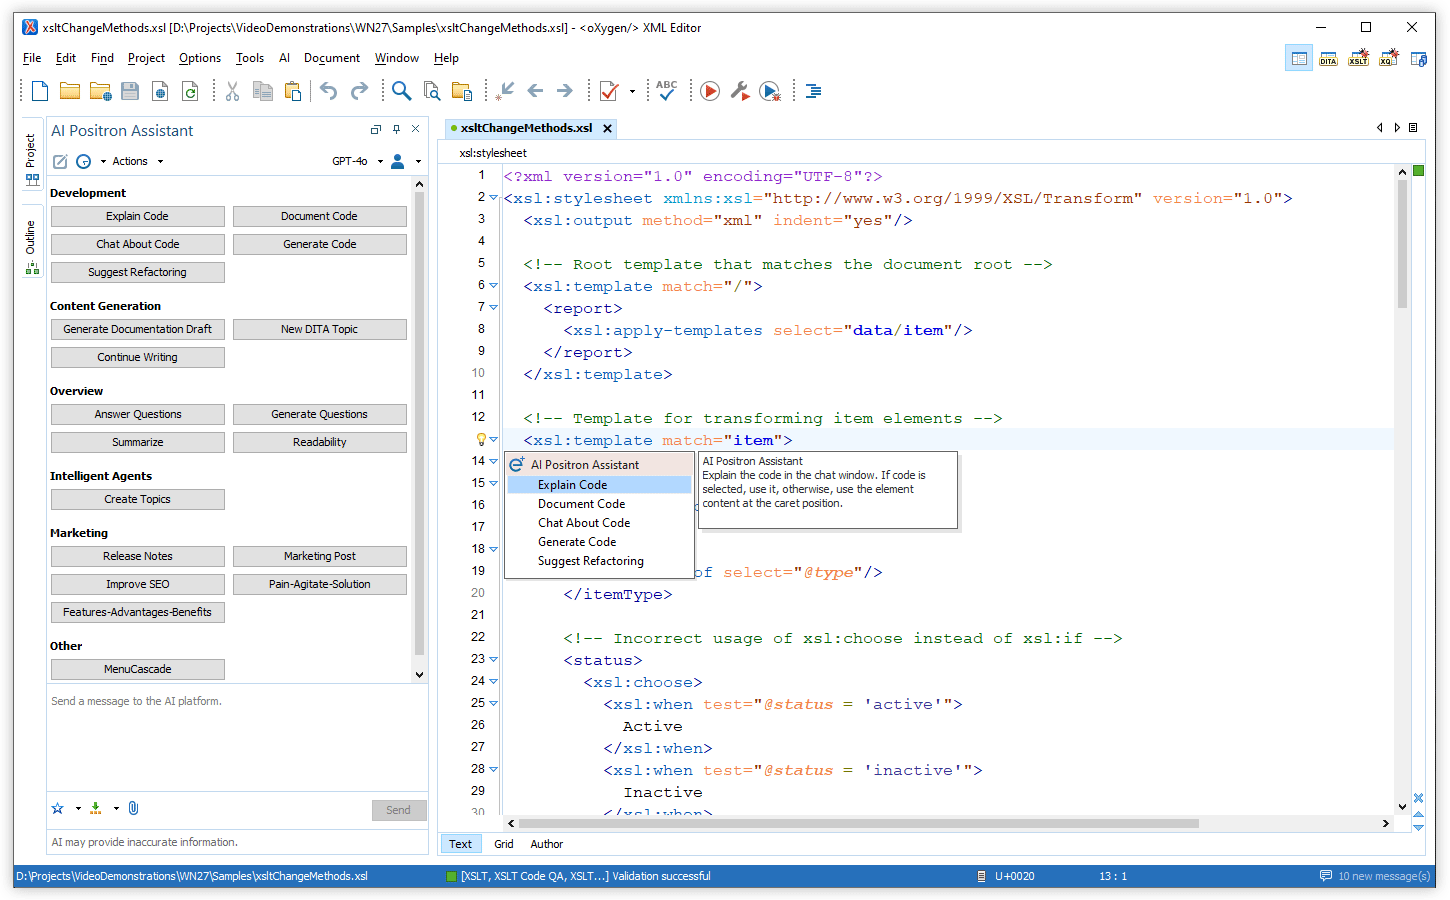Click the New DITA Topic button

[x=319, y=329]
